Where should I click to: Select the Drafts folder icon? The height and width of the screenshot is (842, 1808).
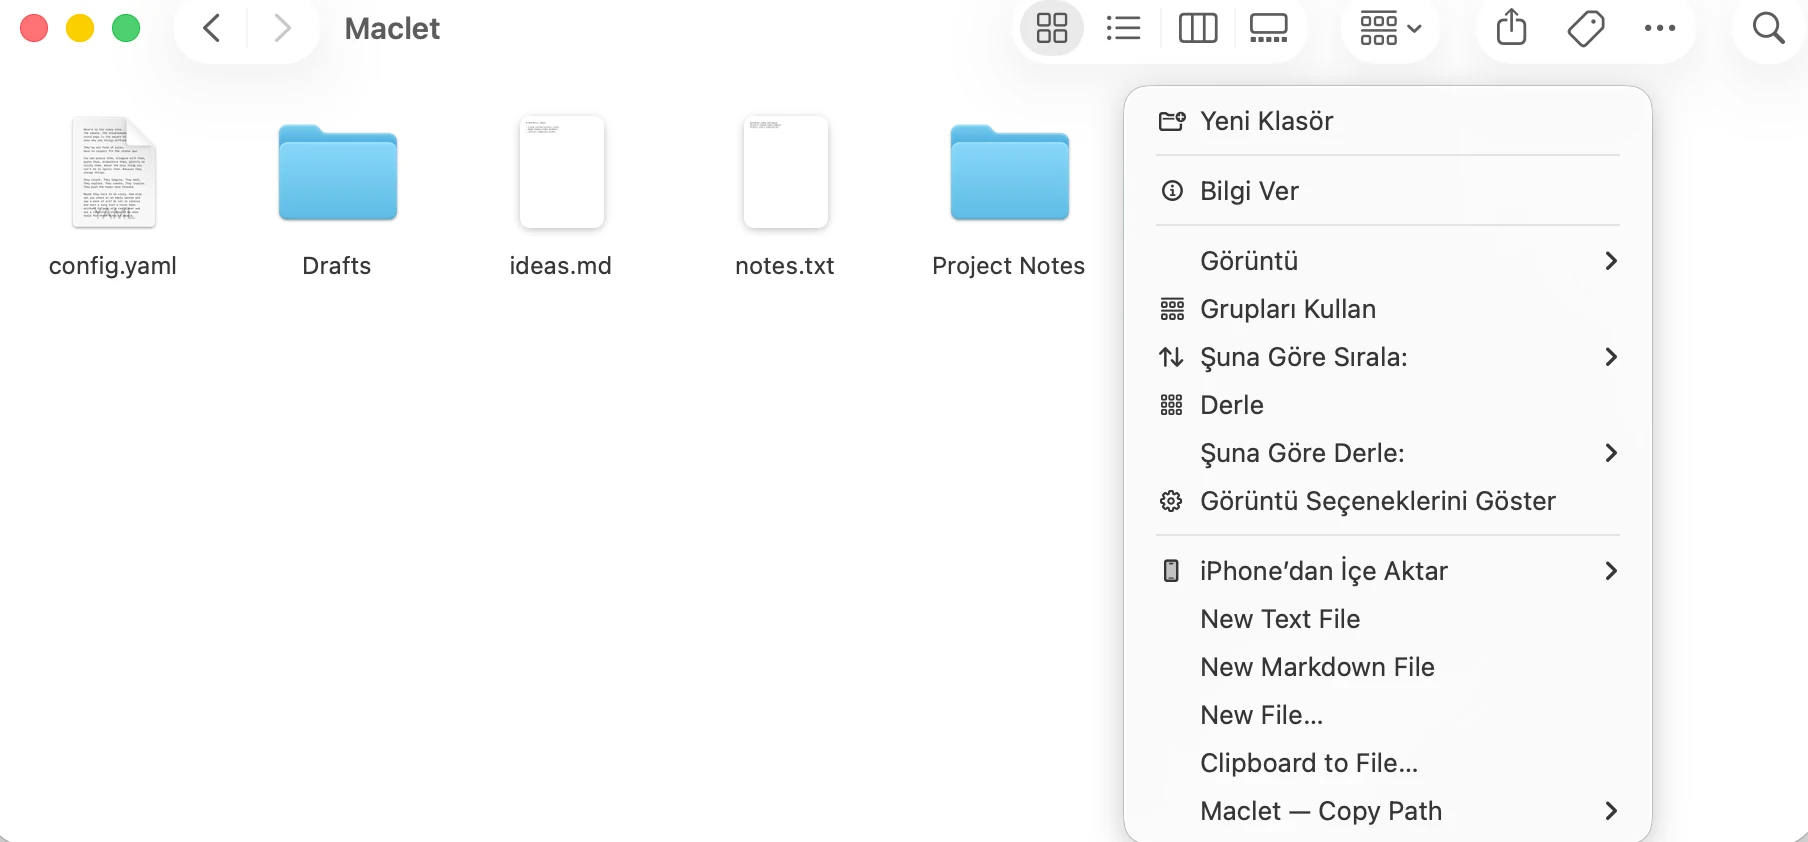(338, 172)
